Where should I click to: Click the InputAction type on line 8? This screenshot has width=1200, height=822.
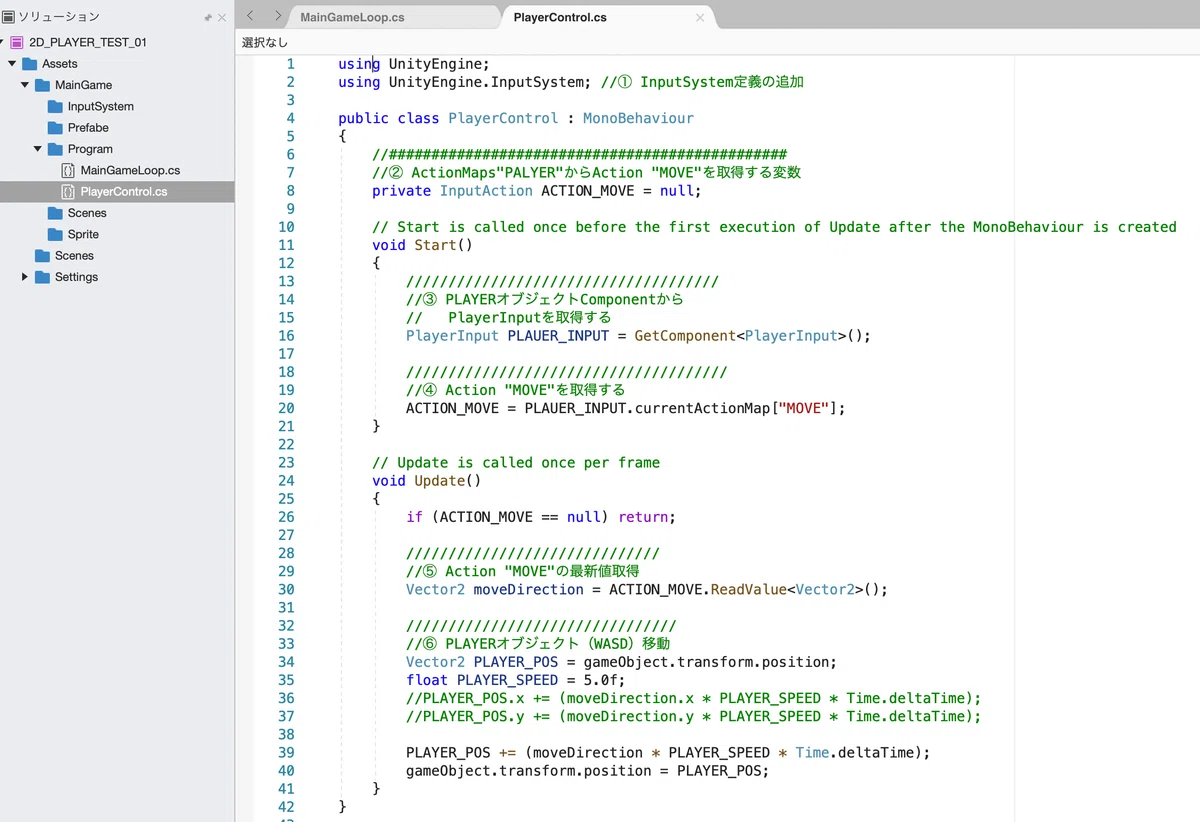486,191
